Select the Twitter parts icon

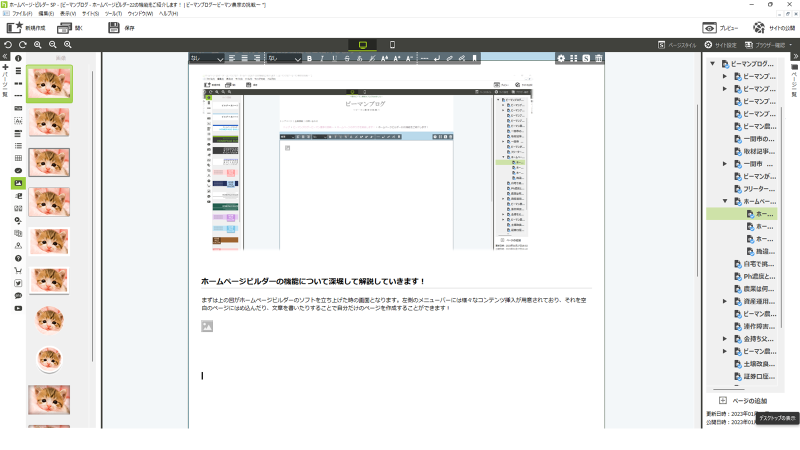[x=18, y=283]
